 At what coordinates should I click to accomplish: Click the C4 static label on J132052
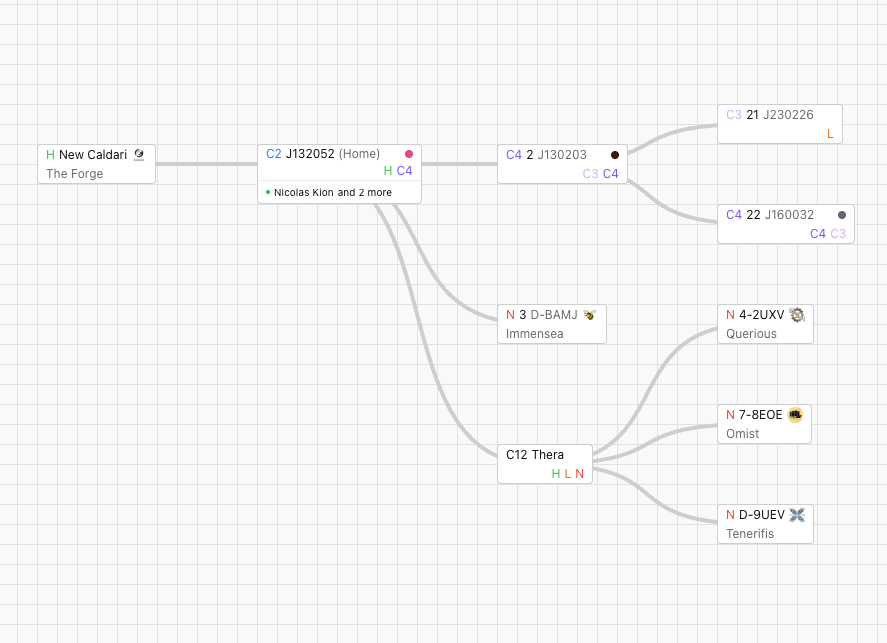405,171
